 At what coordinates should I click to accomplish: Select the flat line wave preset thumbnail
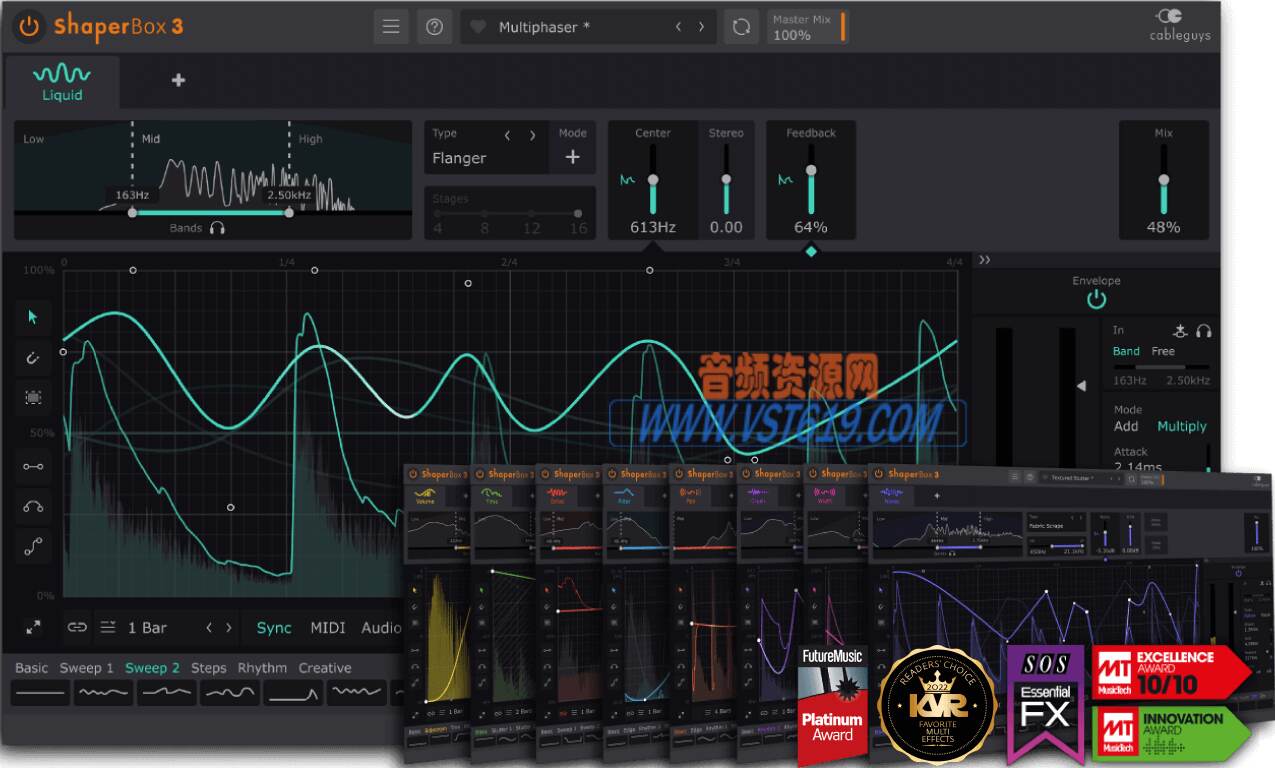[x=39, y=692]
